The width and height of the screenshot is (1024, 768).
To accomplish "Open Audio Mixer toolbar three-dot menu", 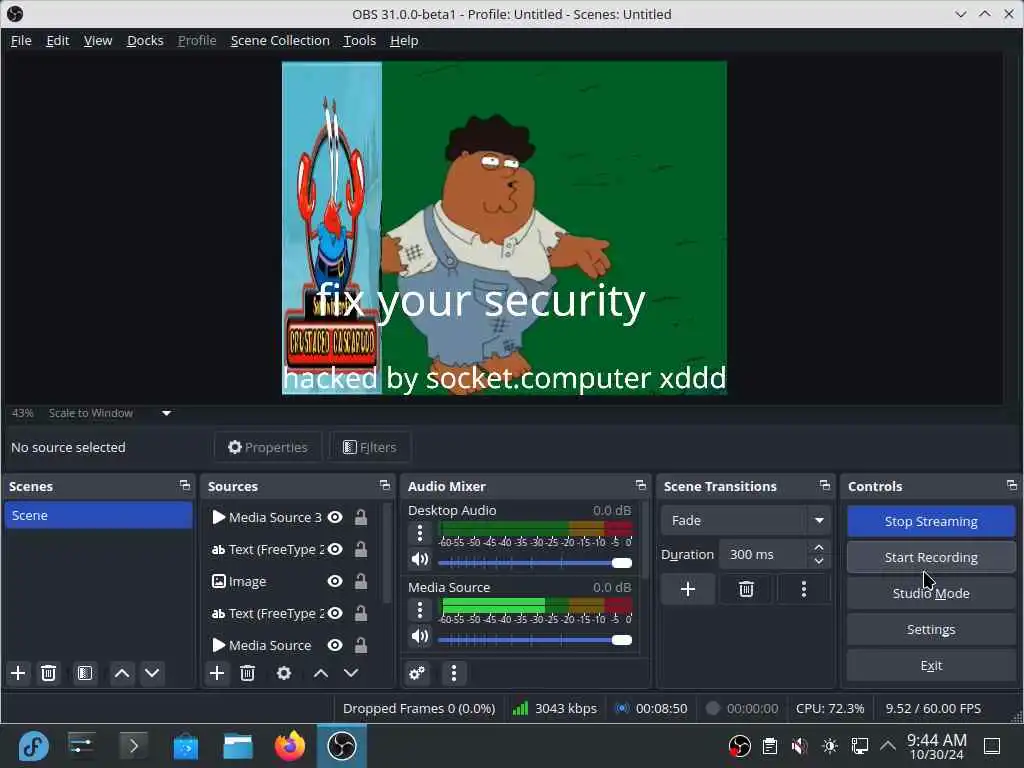I will (x=454, y=673).
